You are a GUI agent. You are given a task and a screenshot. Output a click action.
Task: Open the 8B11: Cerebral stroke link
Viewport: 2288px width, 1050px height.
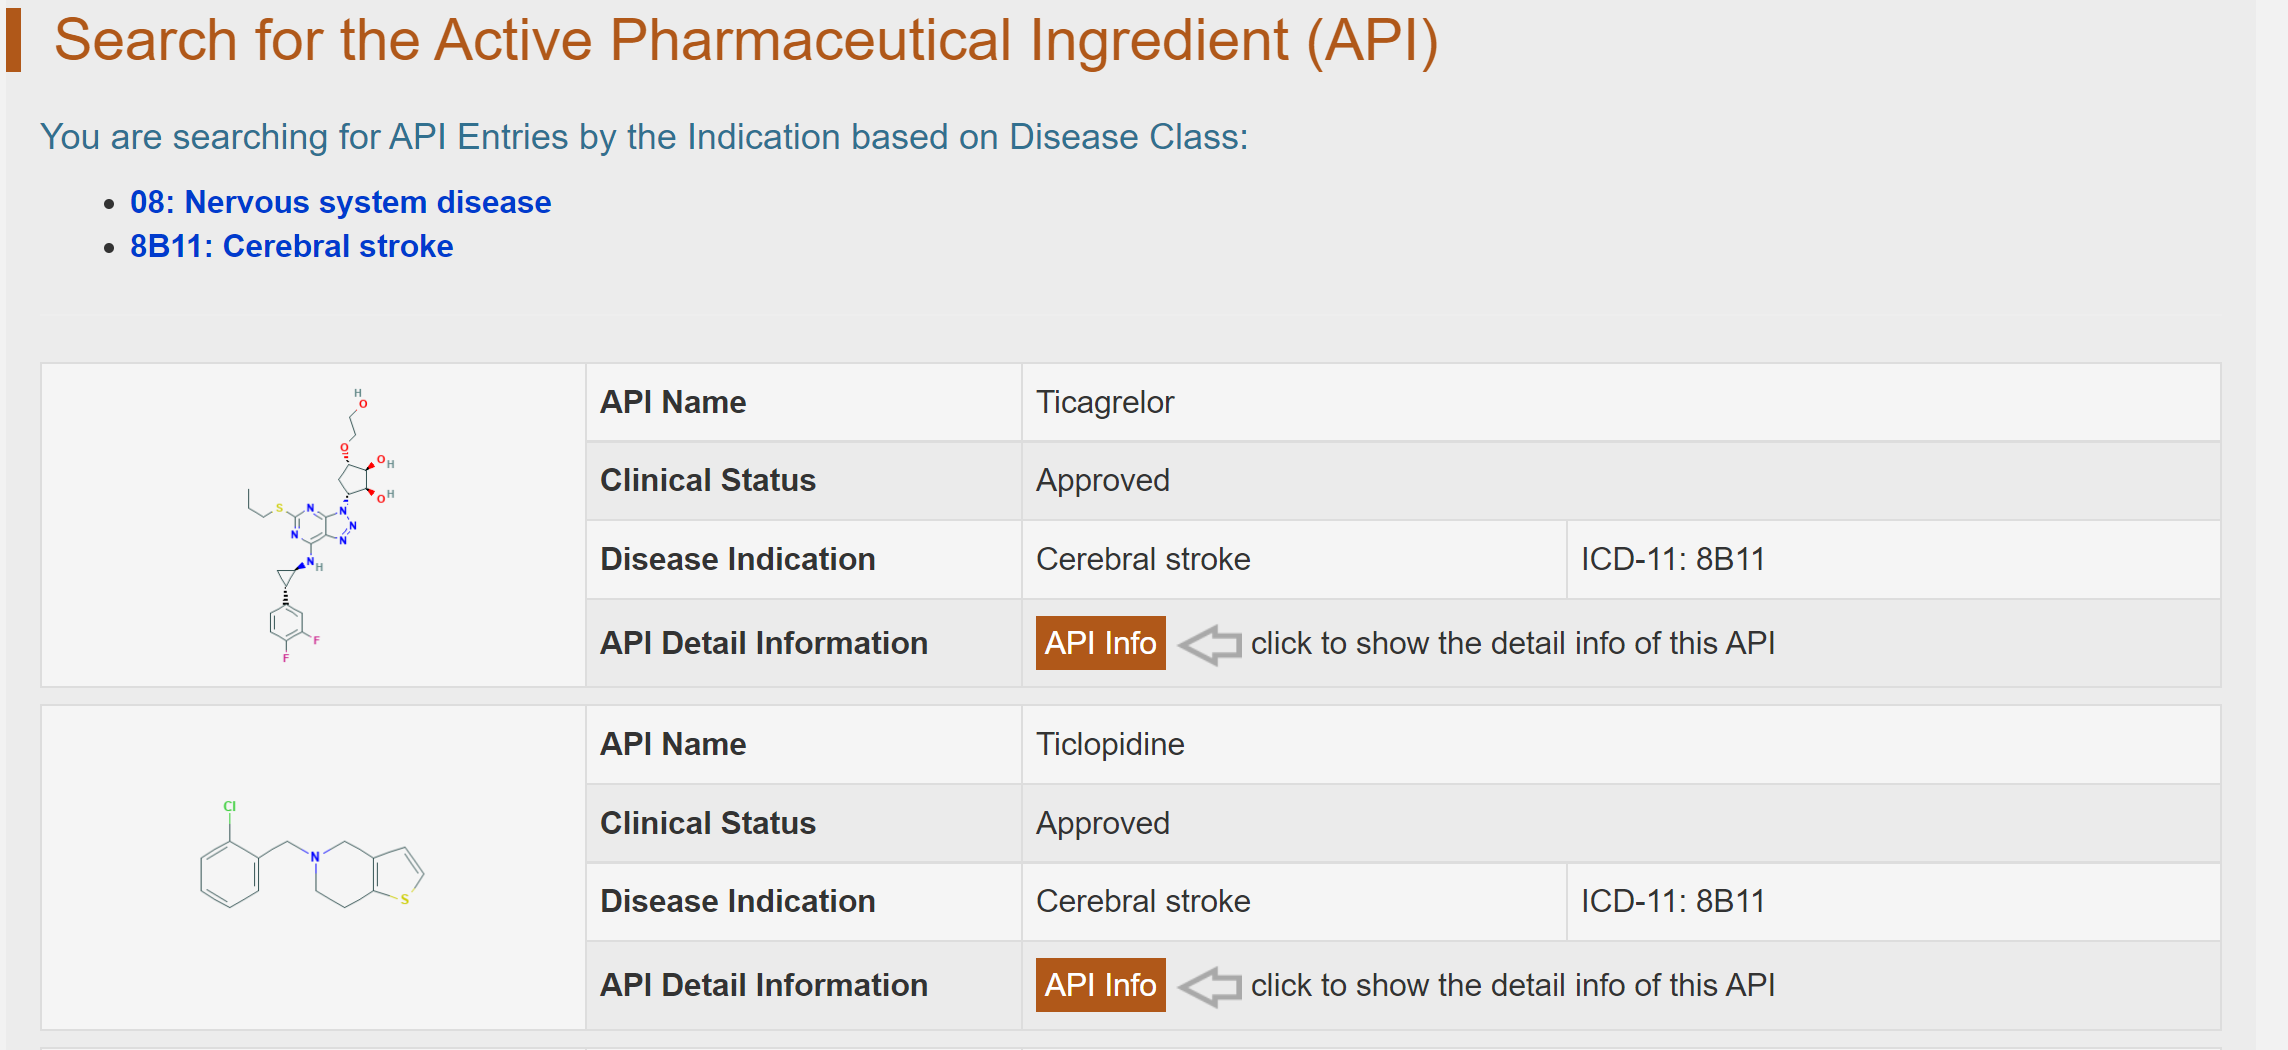coord(291,246)
